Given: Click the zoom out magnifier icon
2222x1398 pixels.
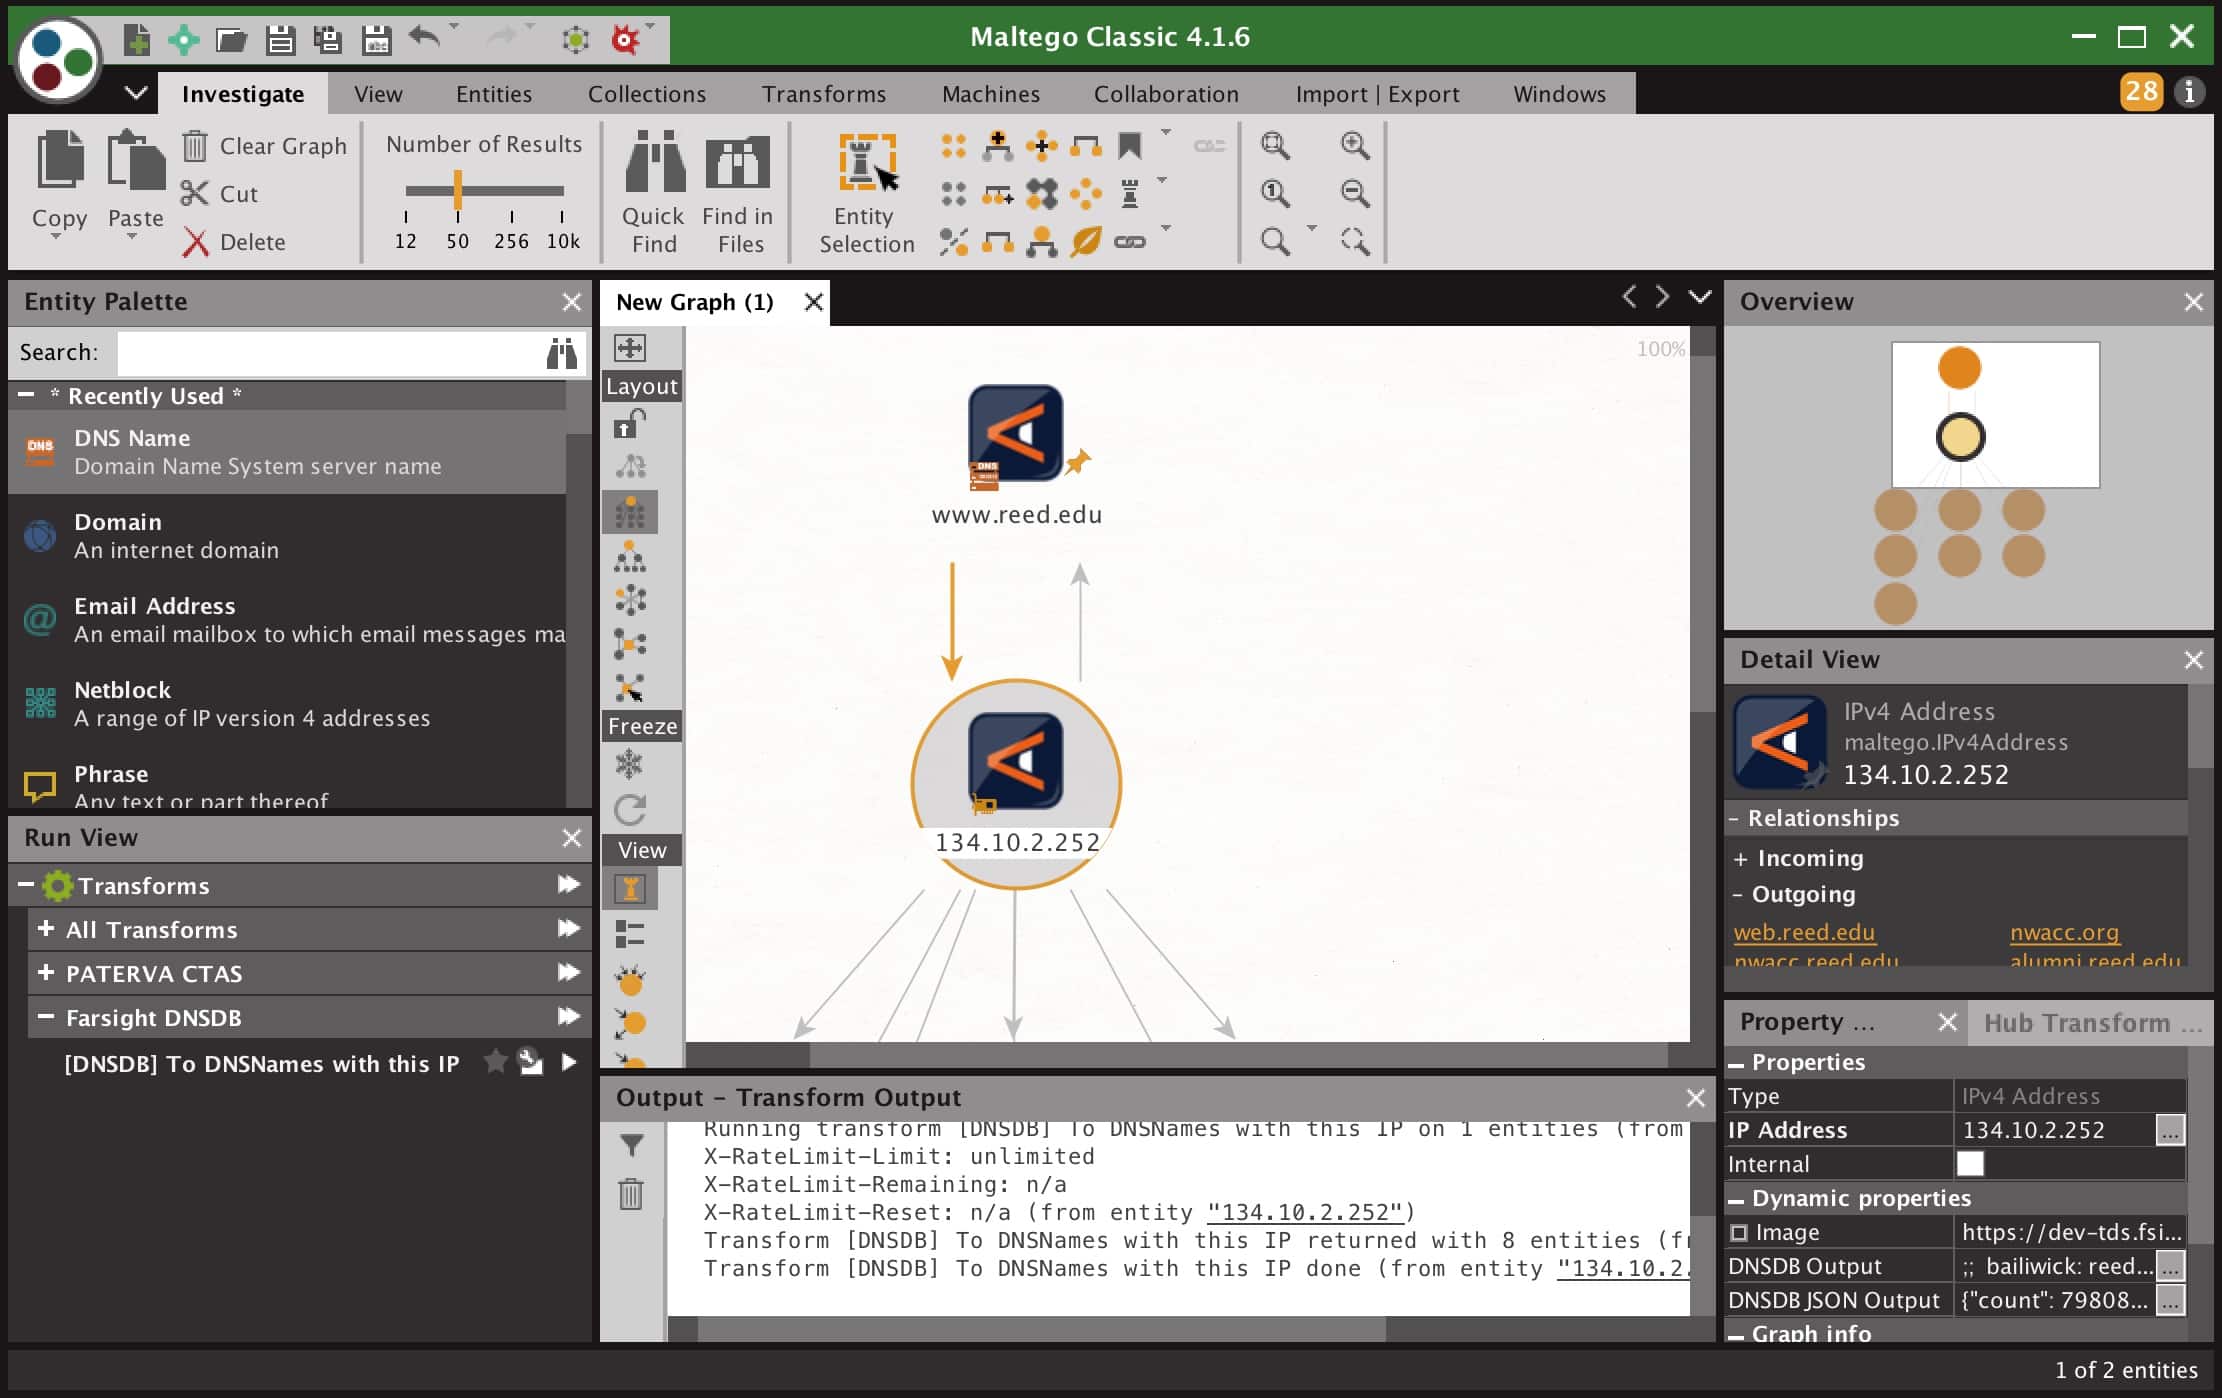Looking at the screenshot, I should [1355, 193].
